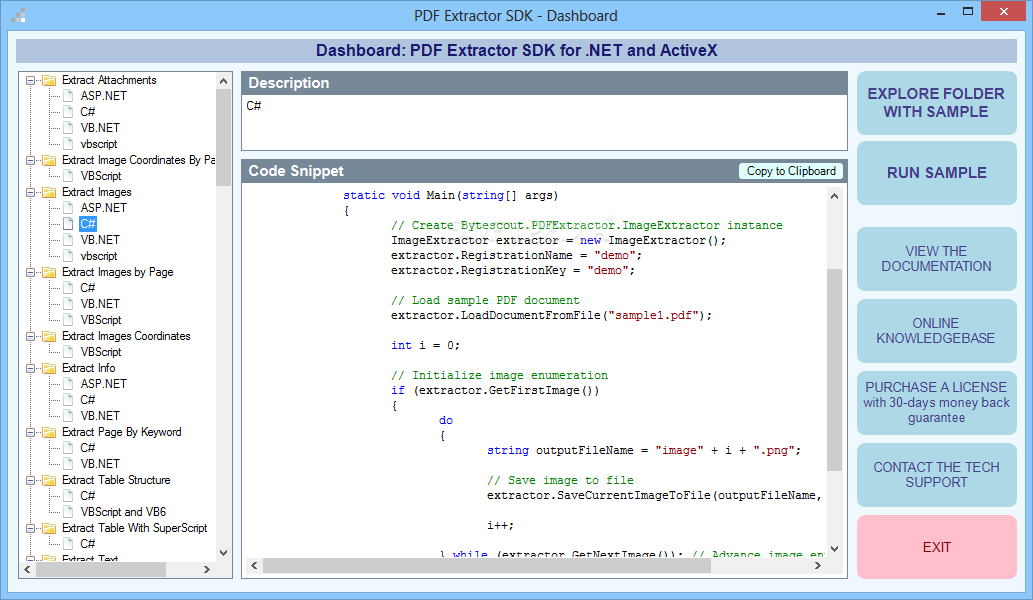The width and height of the screenshot is (1033, 600).
Task: Click file icon of C# under Extract Info
Action: (x=68, y=400)
